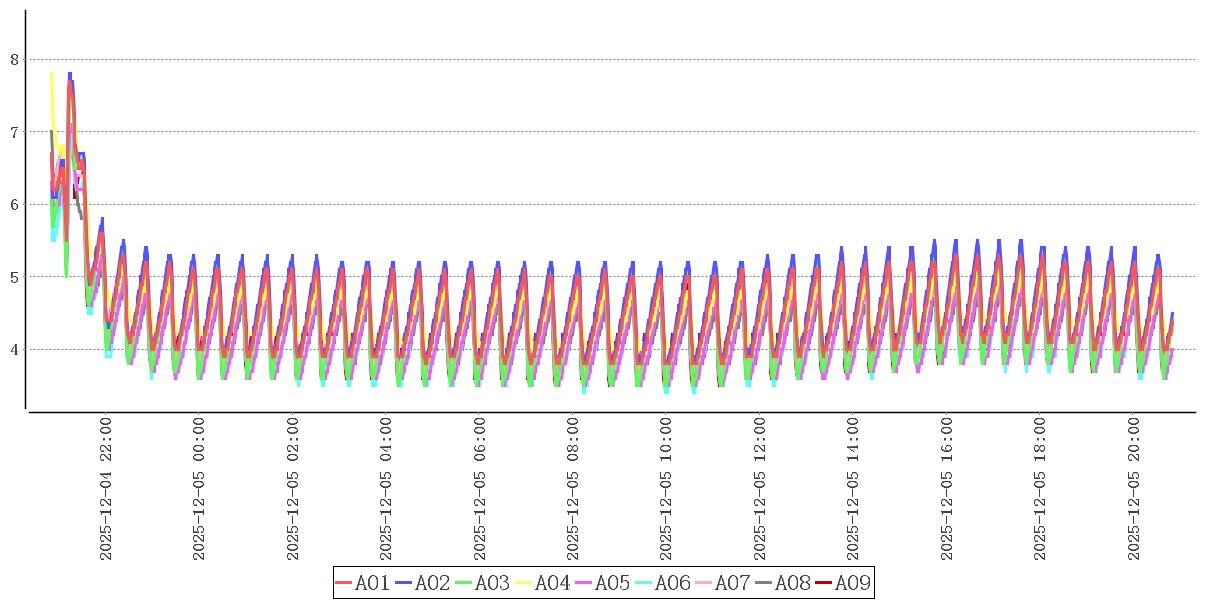Click the cyan A06 legend entry
This screenshot has width=1207, height=600.
point(662,583)
